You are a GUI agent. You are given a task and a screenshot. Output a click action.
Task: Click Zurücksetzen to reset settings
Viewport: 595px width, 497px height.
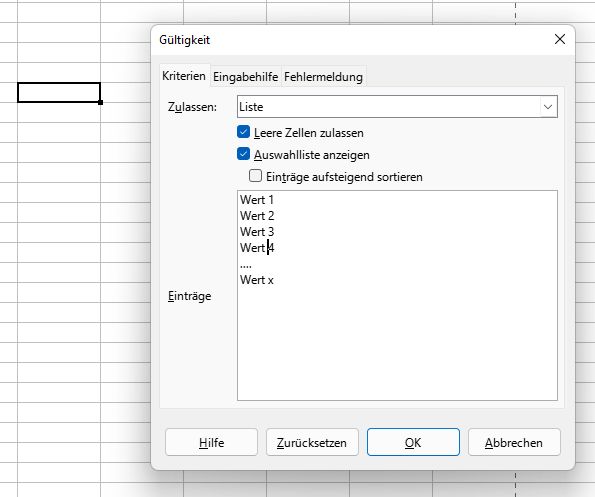click(312, 442)
